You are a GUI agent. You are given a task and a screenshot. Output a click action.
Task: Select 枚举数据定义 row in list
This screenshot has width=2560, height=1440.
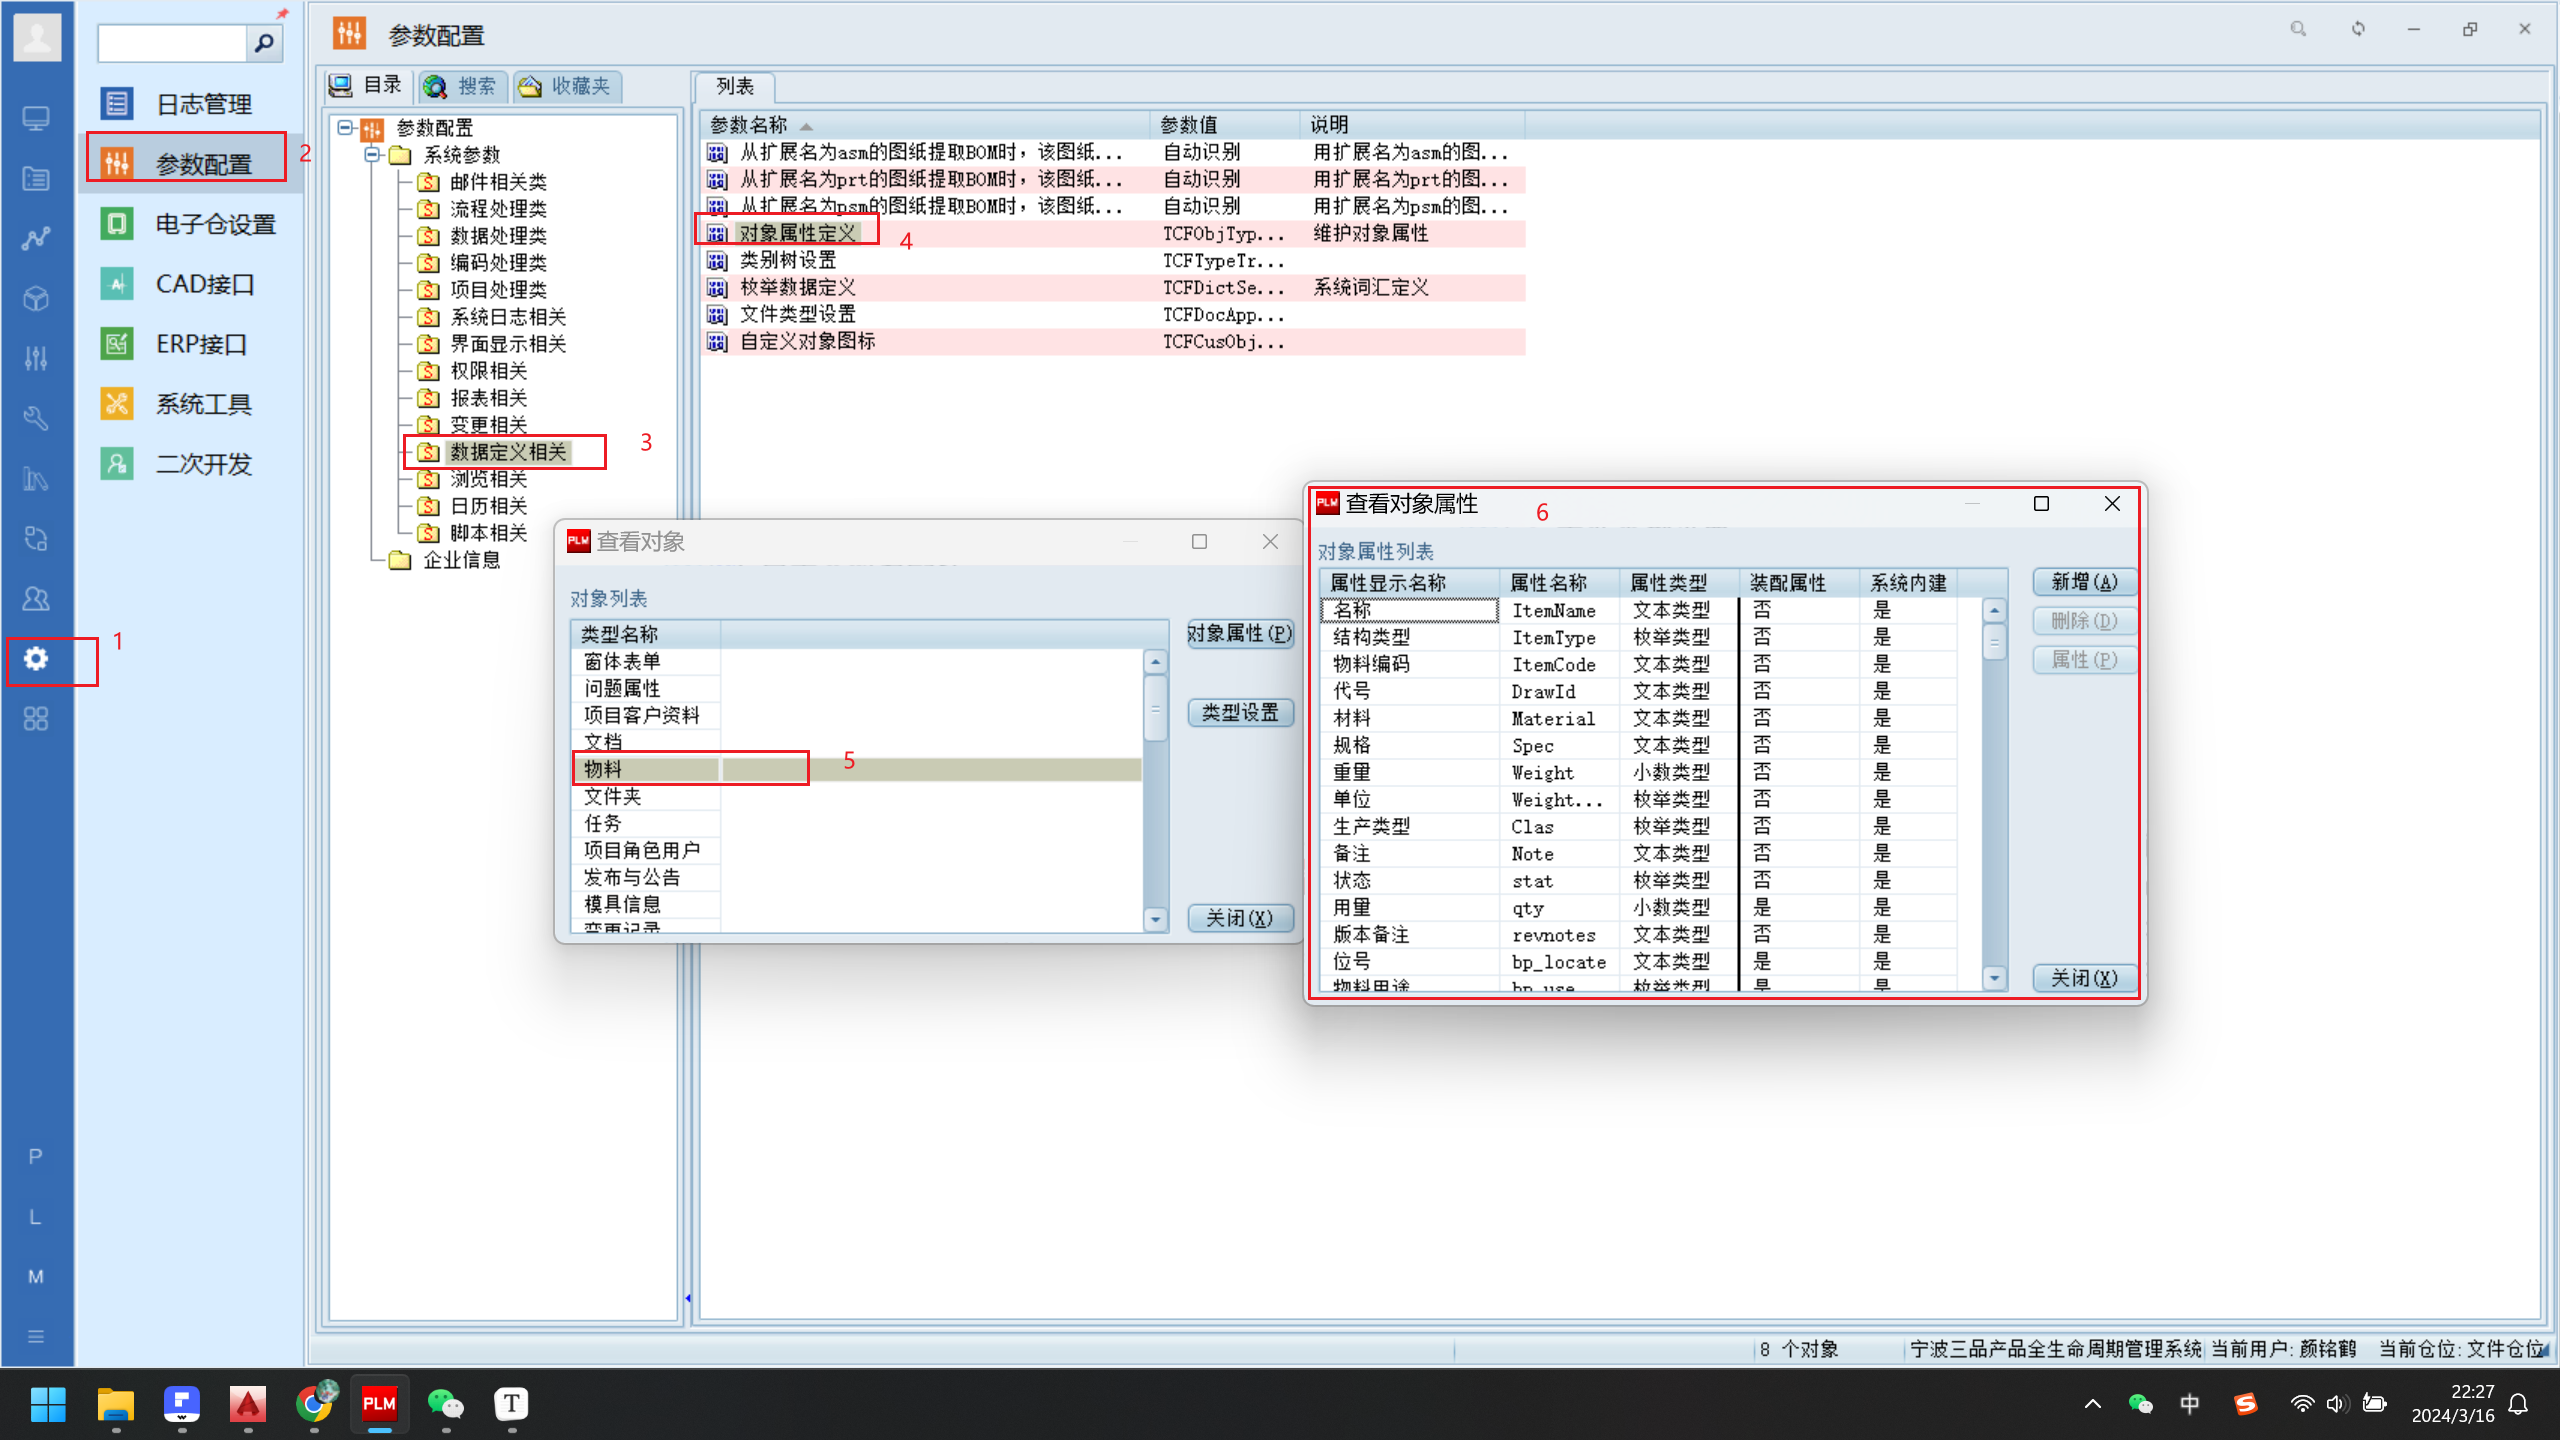[x=1113, y=287]
